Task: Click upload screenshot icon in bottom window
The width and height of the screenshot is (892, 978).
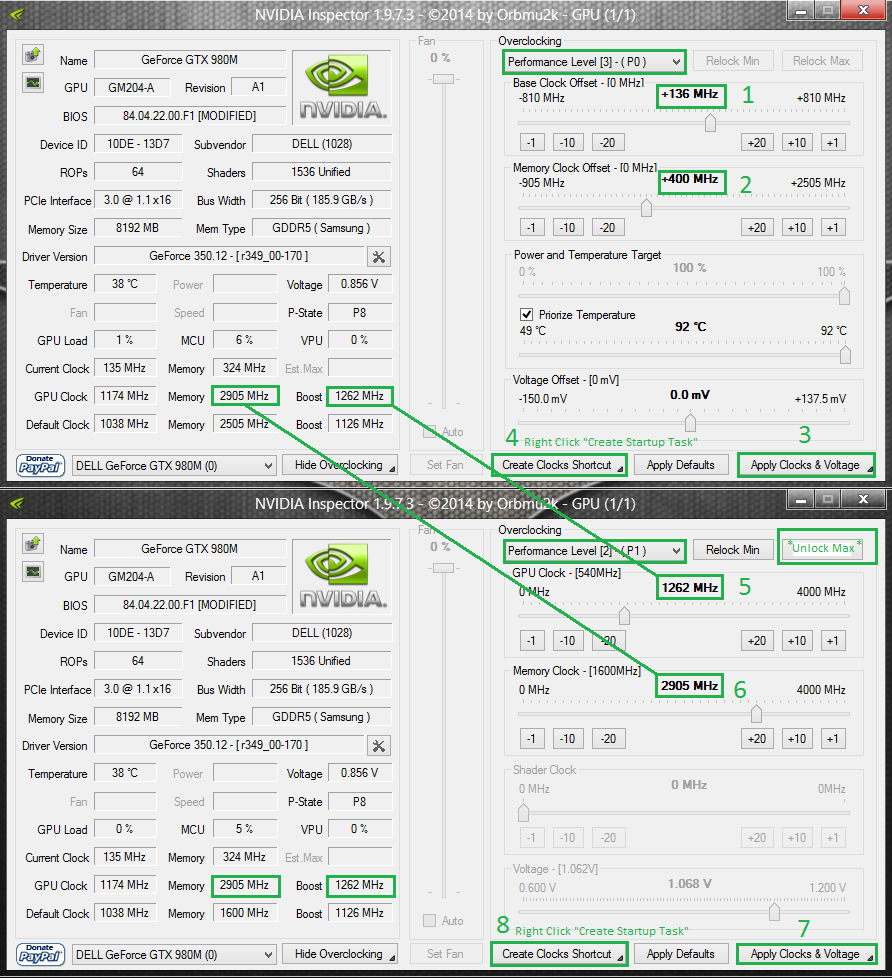Action: point(32,544)
